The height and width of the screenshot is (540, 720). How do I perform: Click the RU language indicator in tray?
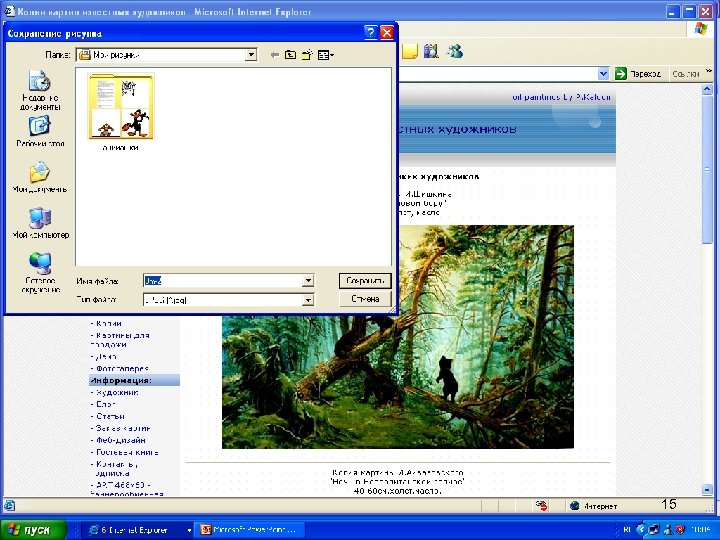(x=627, y=530)
